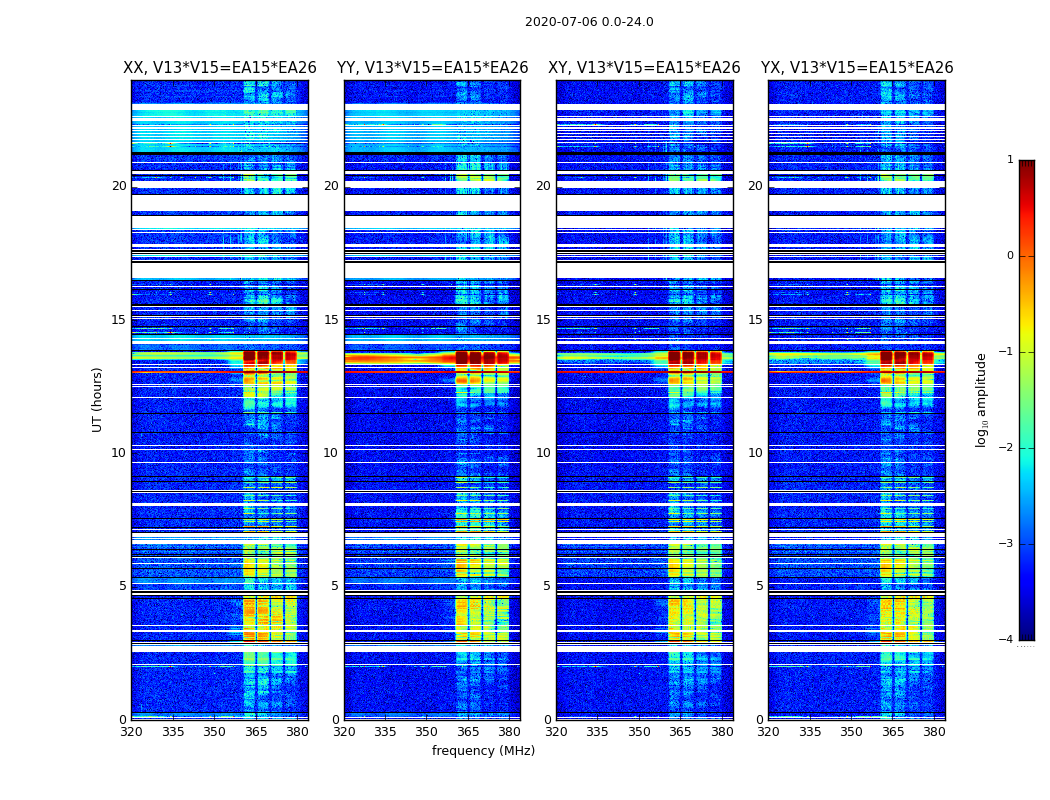Click the frequency (MHz) axis label
Viewport: 1050px width, 800px height.
point(483,750)
